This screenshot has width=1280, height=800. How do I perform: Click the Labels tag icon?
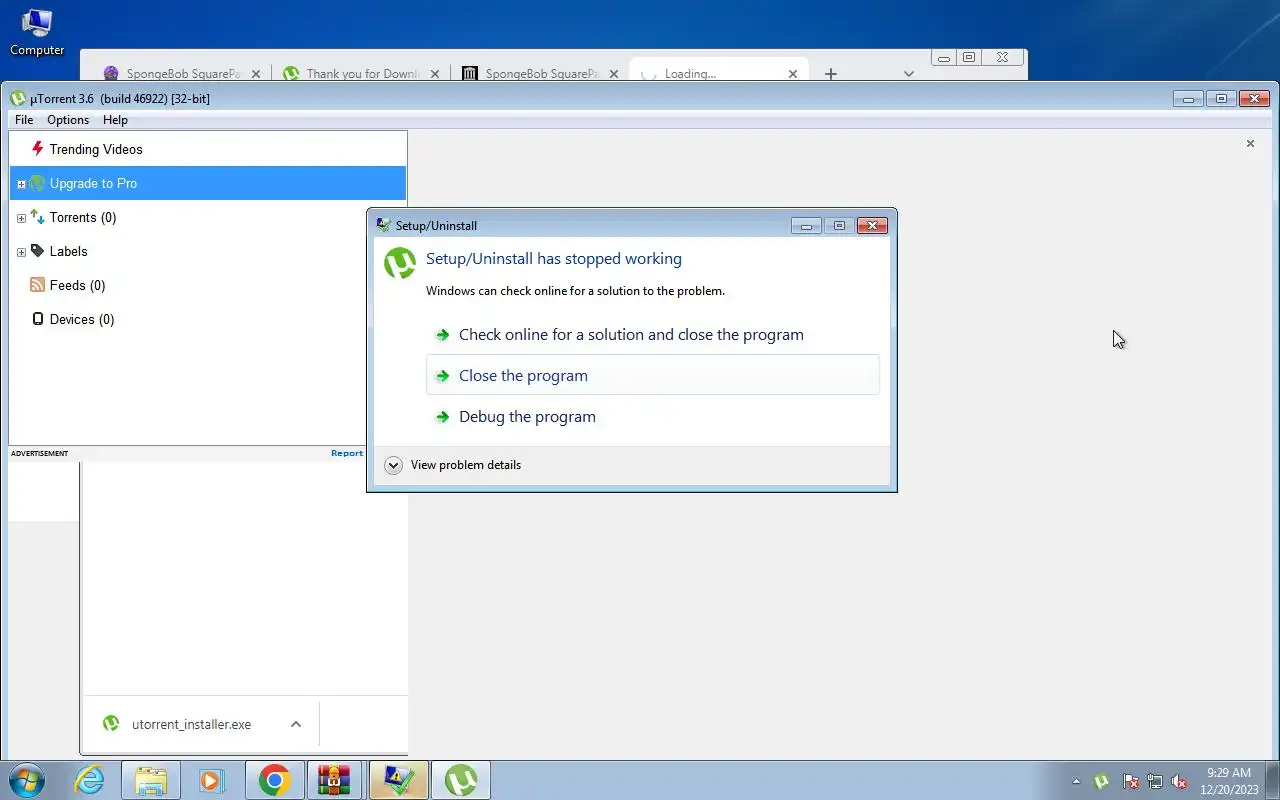38,251
